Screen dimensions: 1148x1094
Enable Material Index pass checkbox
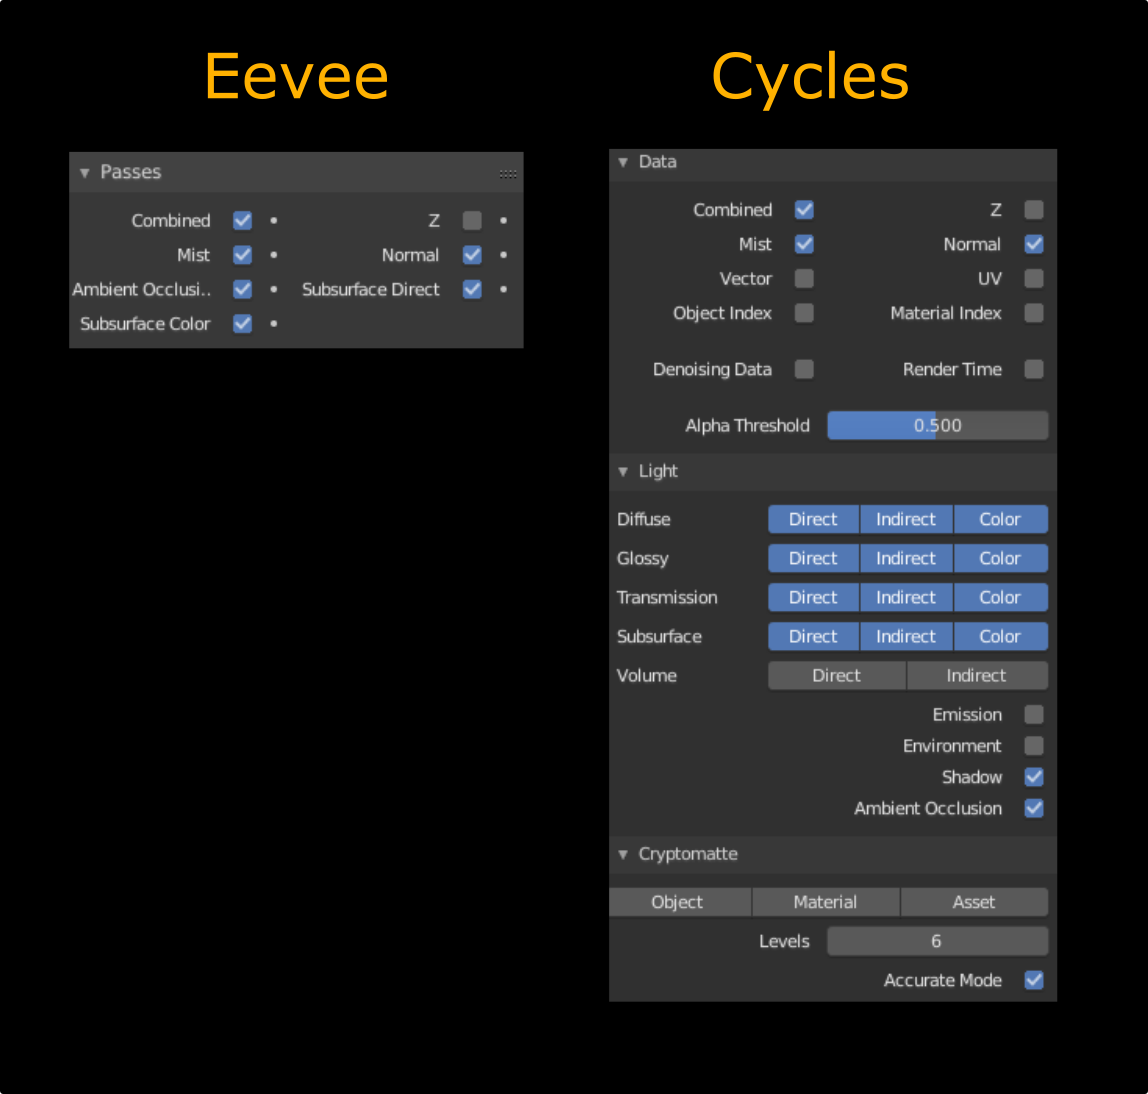pos(1034,313)
